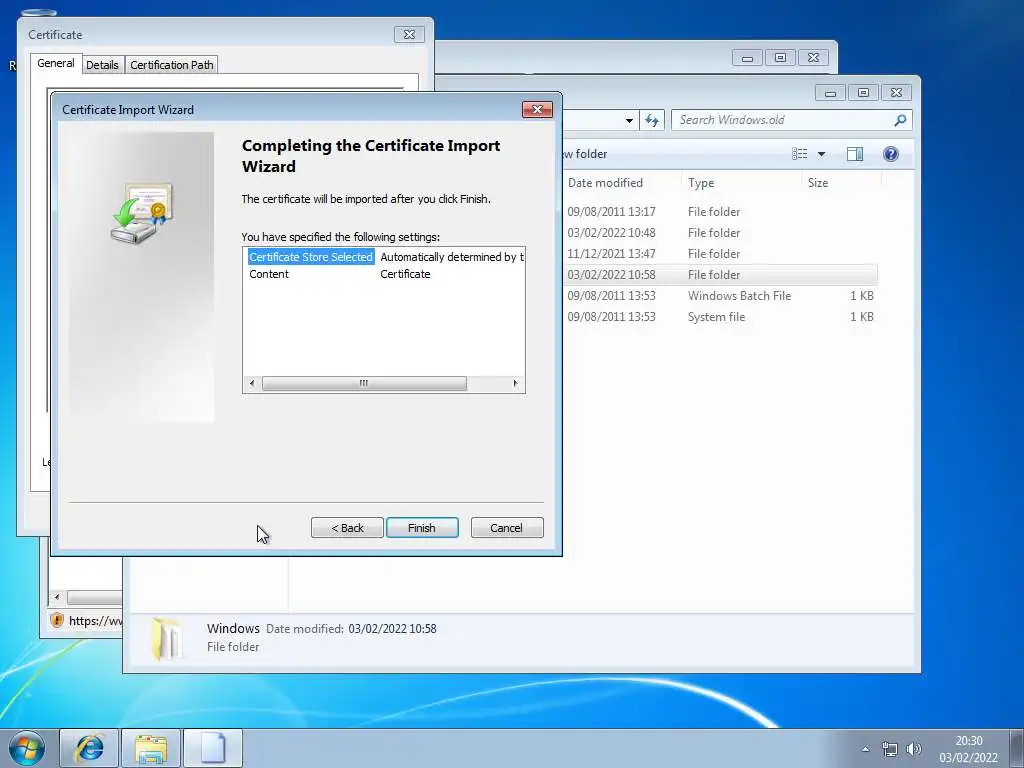This screenshot has width=1024, height=768.
Task: Select the Certificate Store Selected row
Action: point(385,257)
